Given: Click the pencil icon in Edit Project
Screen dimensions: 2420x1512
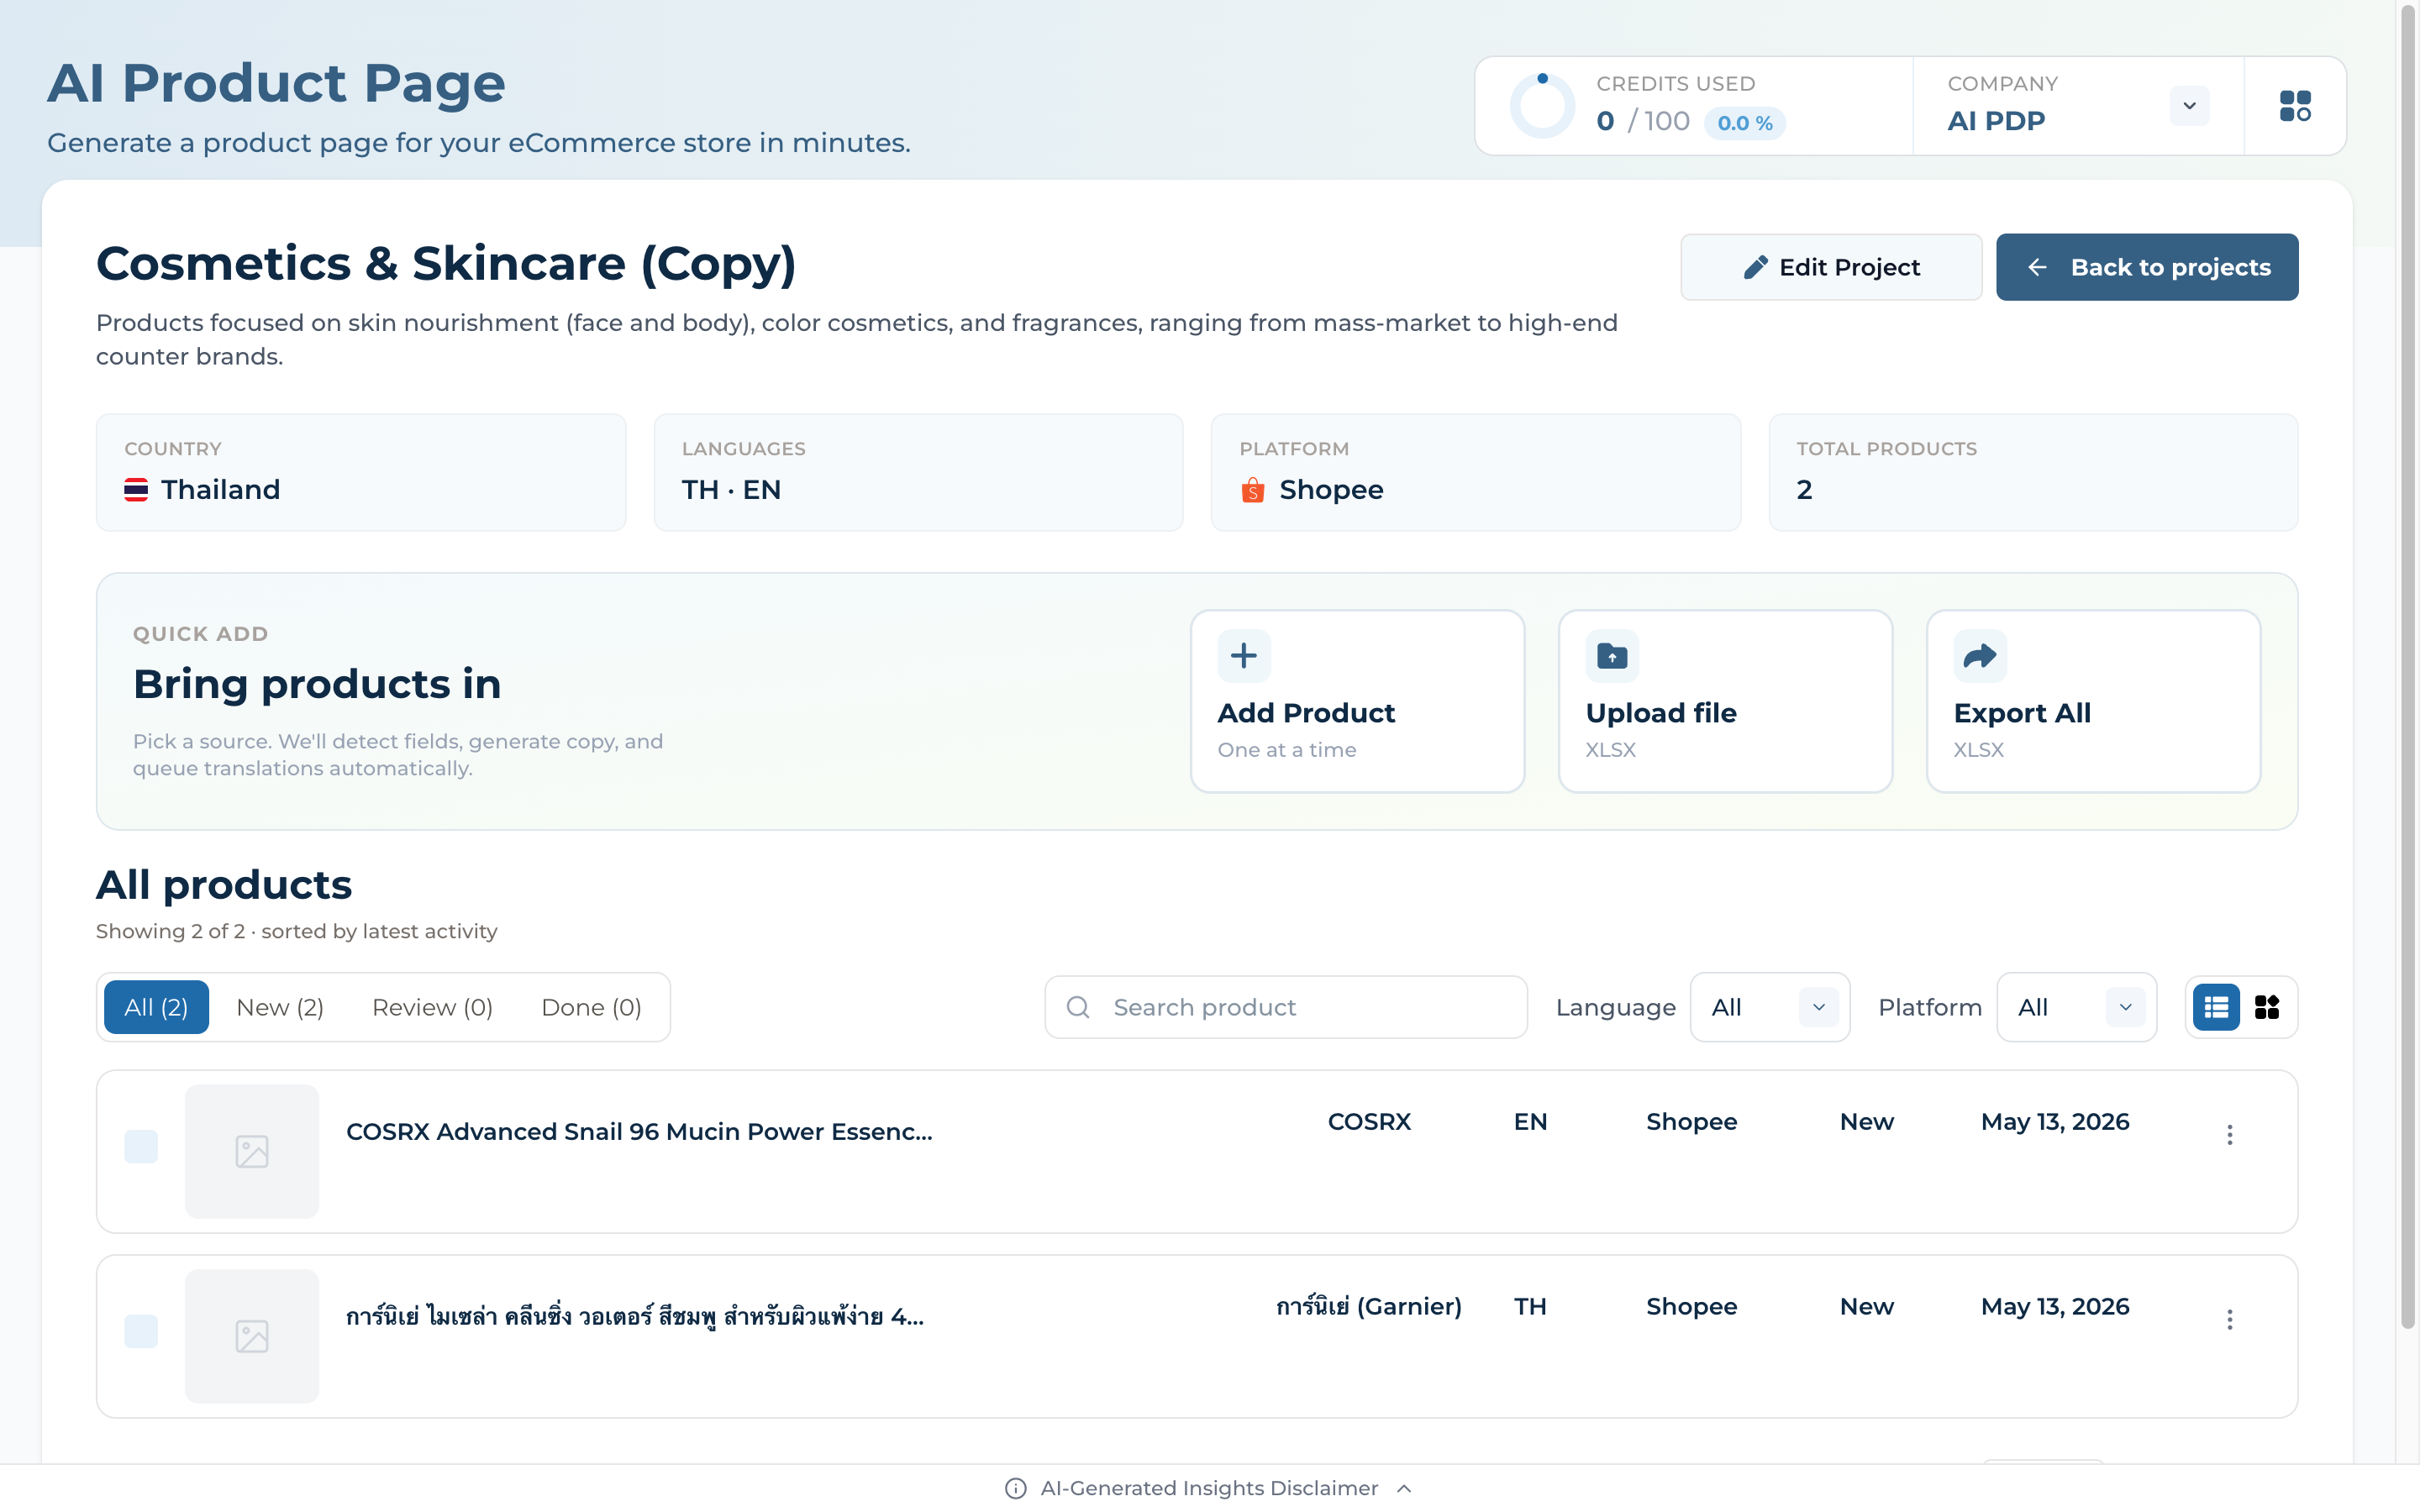Looking at the screenshot, I should click(1755, 267).
